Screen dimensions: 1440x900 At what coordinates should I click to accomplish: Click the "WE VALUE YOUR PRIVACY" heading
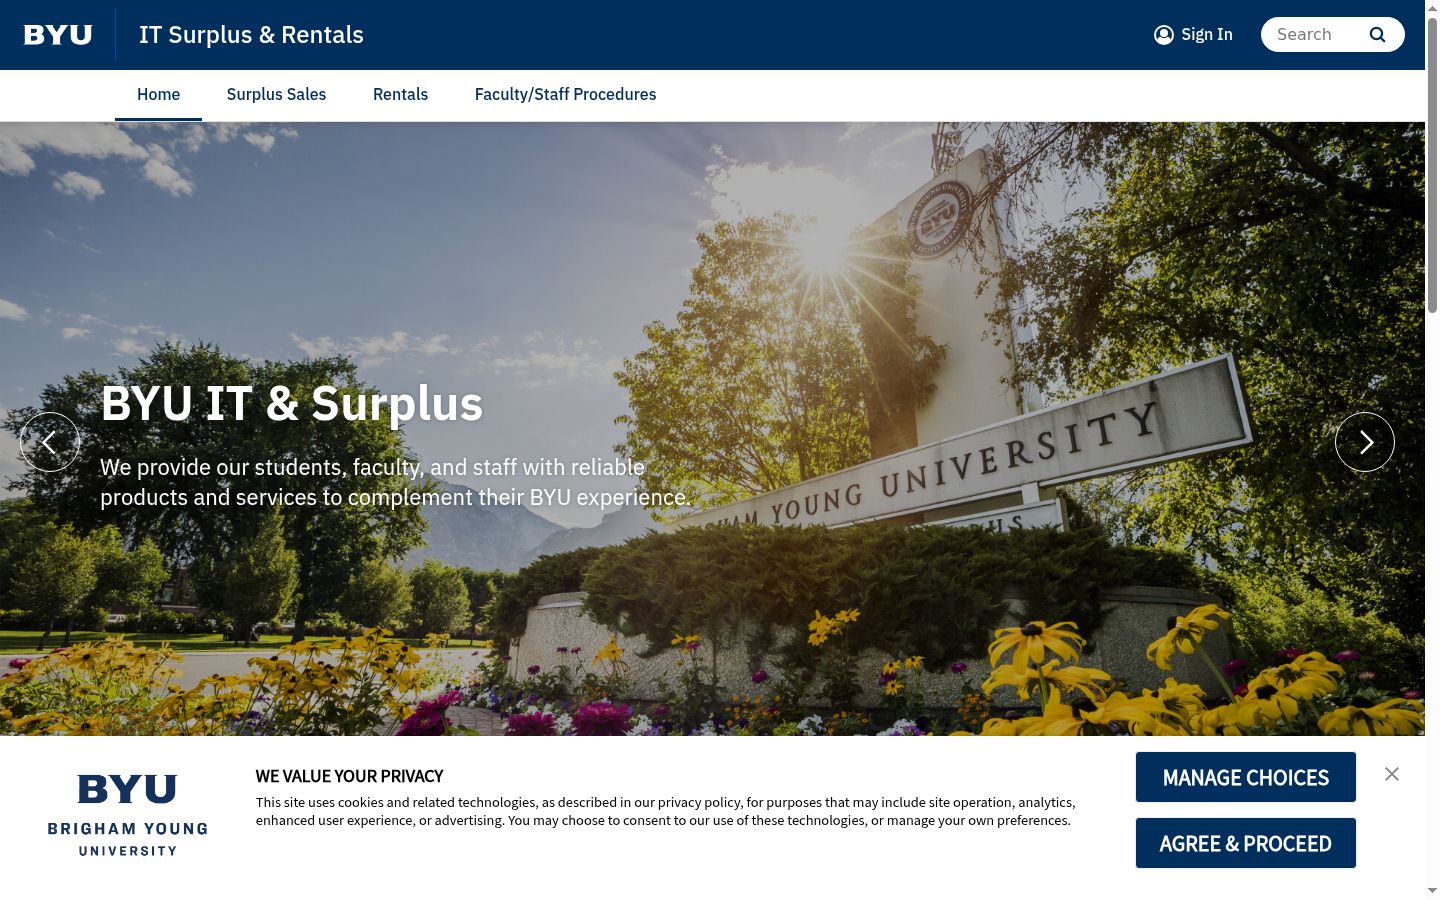[x=349, y=776]
